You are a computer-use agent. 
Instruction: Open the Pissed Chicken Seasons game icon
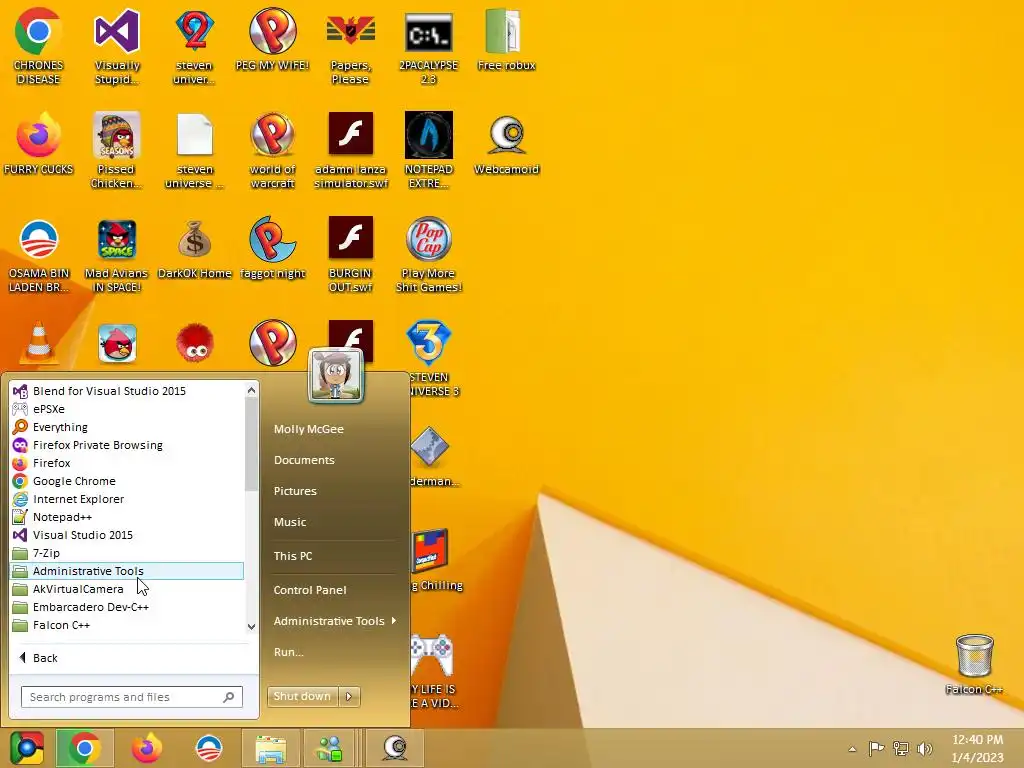pos(116,150)
